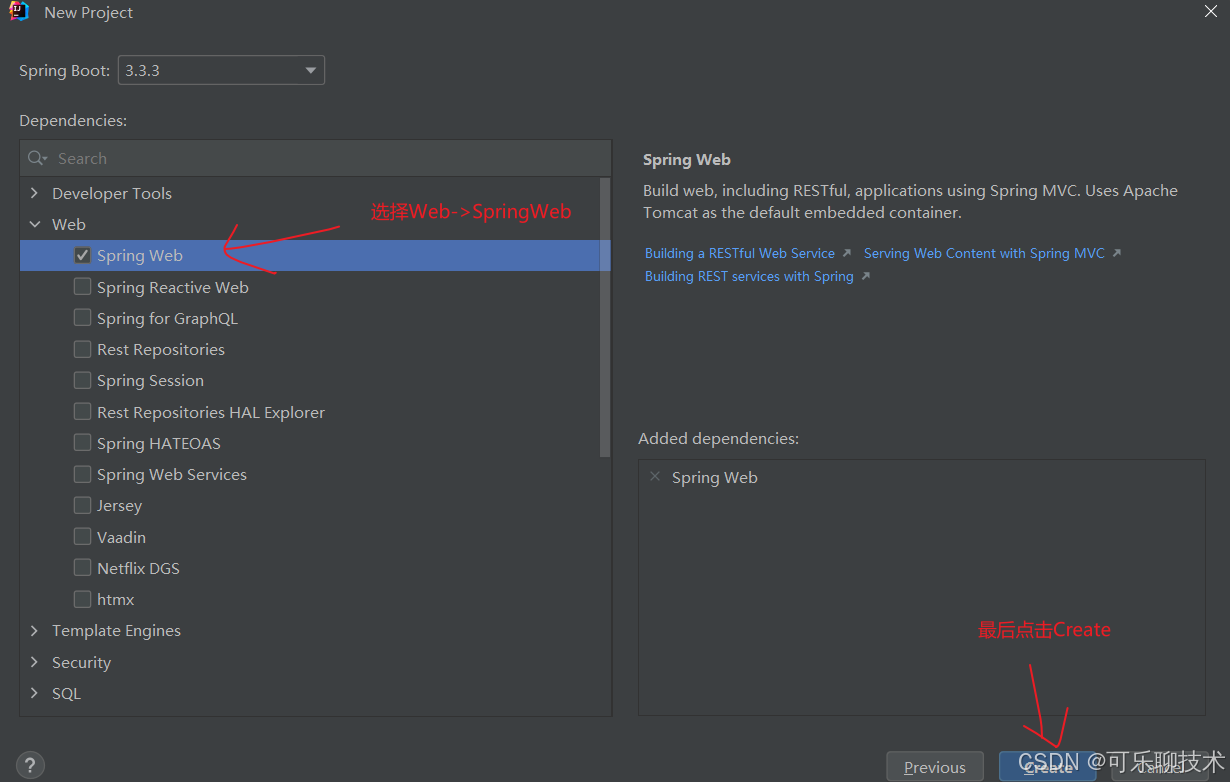The width and height of the screenshot is (1230, 782).
Task: Check the Vaadin dependency box
Action: tap(82, 537)
